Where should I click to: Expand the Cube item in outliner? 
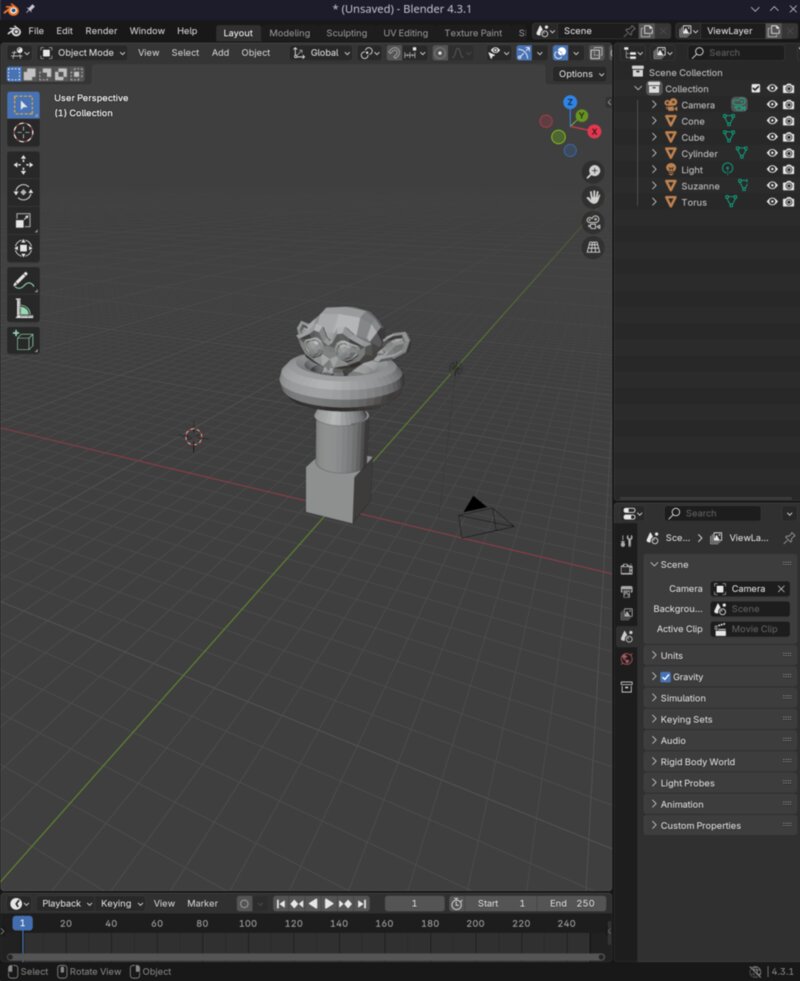pos(654,137)
